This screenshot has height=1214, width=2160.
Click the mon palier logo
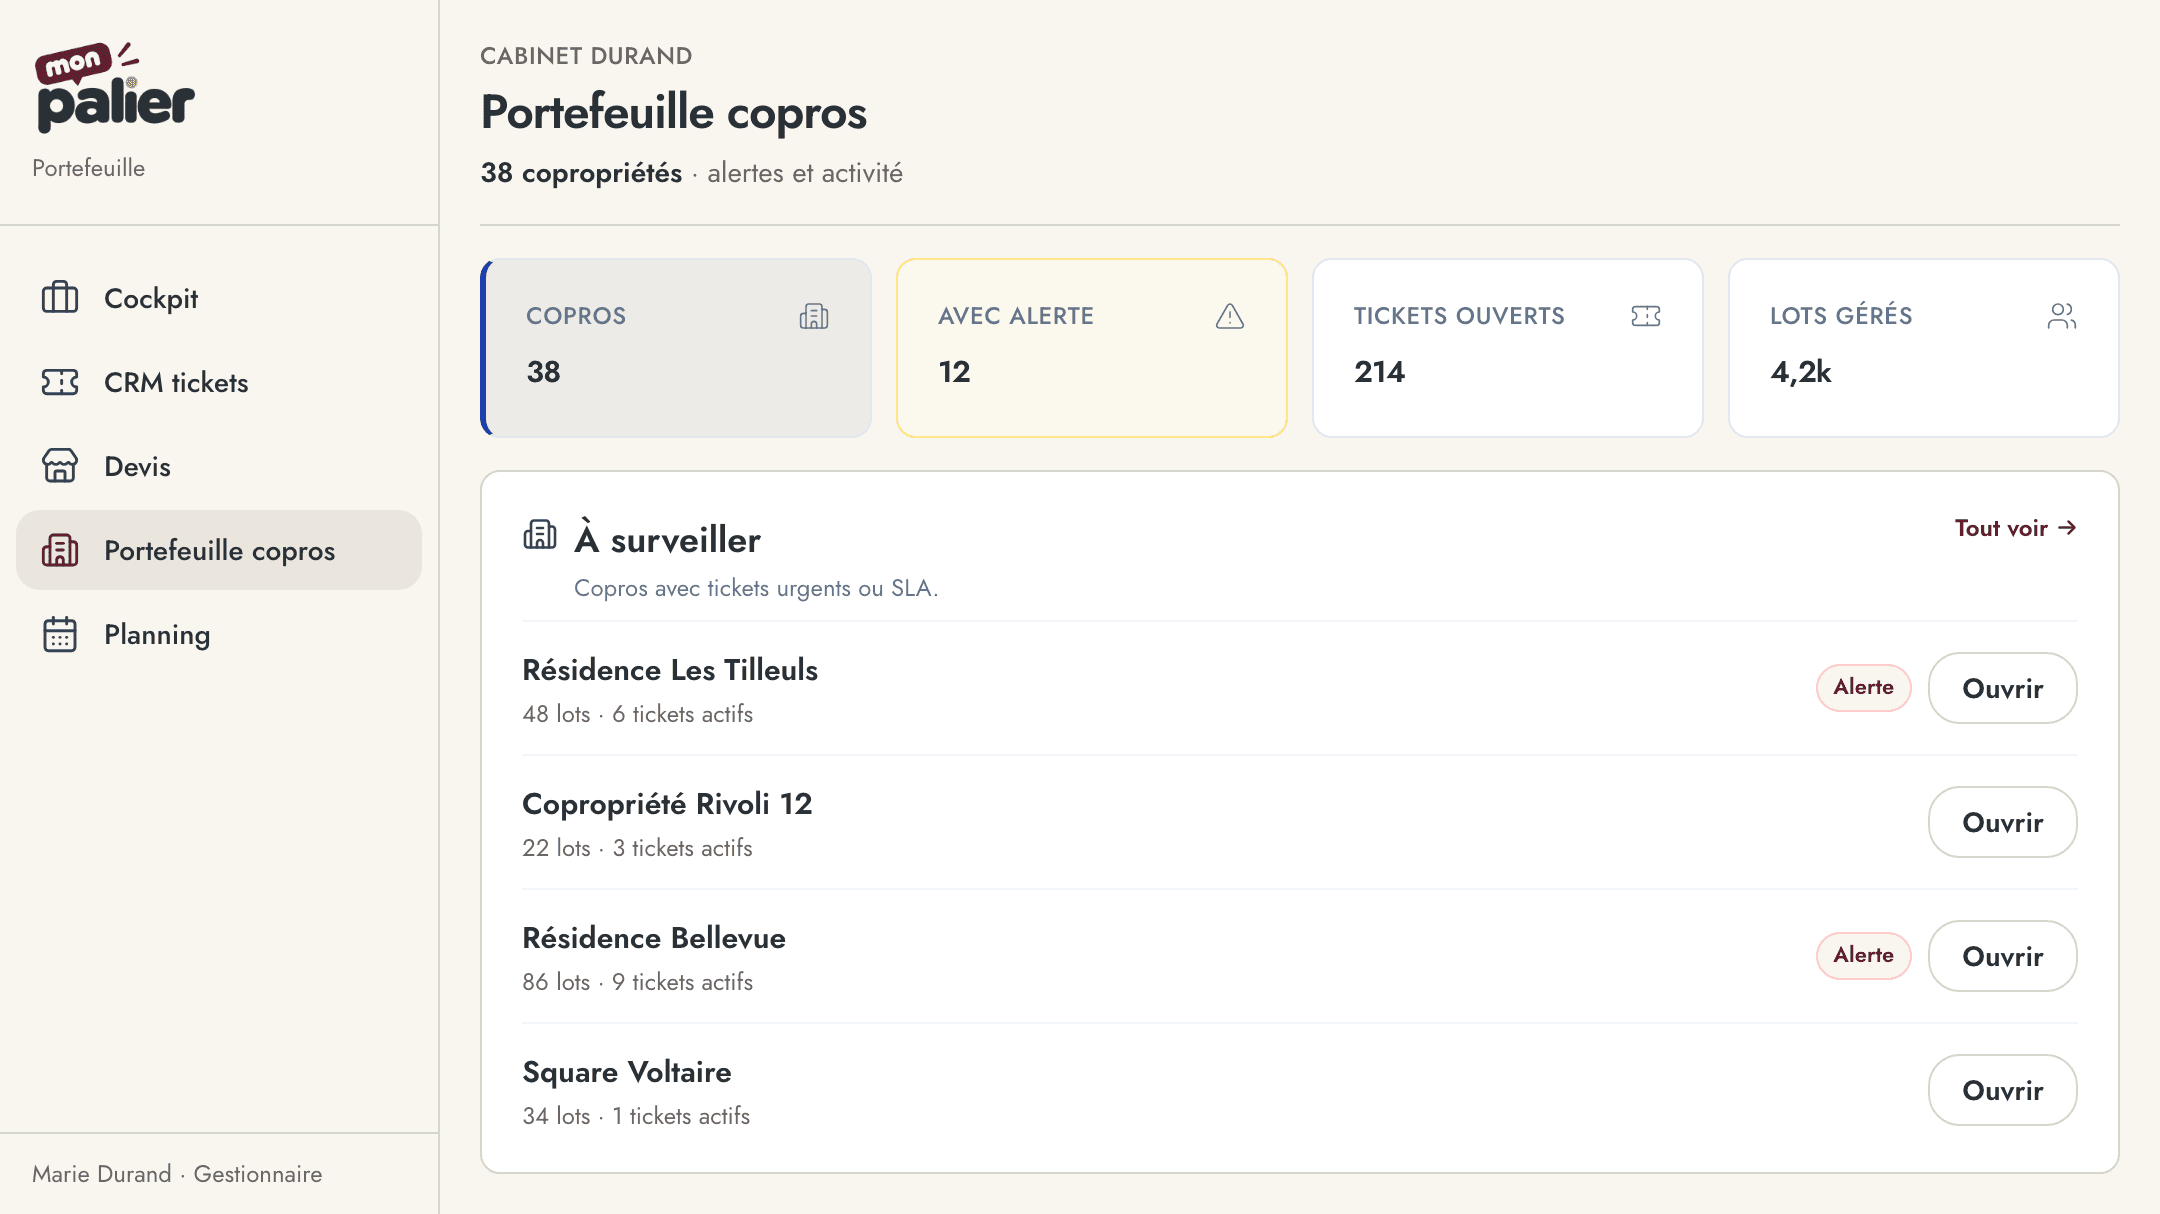pos(115,88)
